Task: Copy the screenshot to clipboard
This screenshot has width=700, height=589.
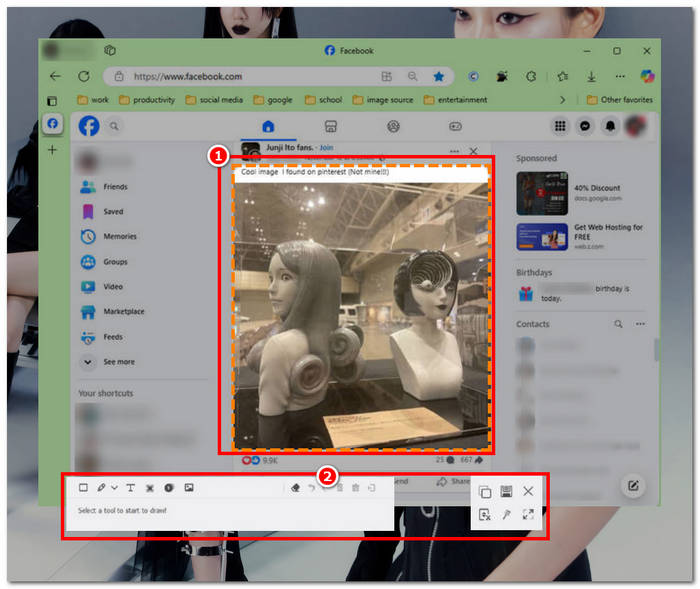Action: (x=485, y=492)
